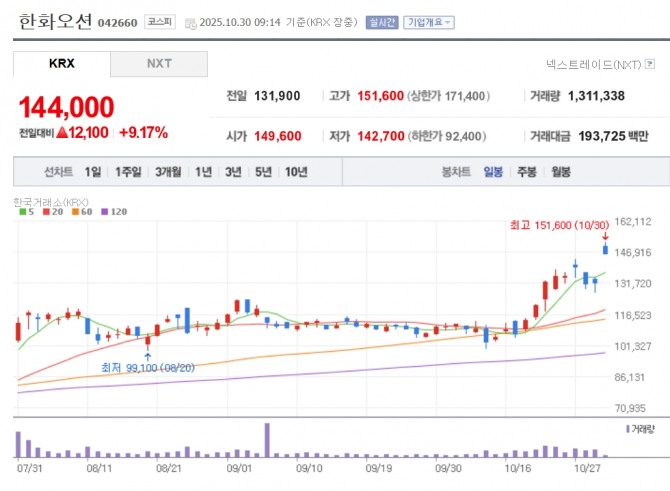Screen dimensions: 670x491
Task: Select the 1년 line chart period
Action: point(203,172)
